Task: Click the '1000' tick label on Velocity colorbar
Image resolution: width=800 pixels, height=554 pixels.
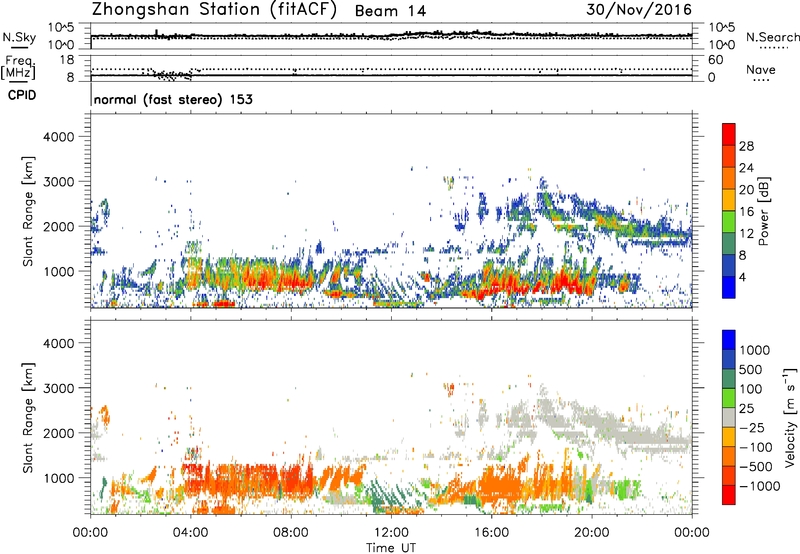Action: point(755,350)
